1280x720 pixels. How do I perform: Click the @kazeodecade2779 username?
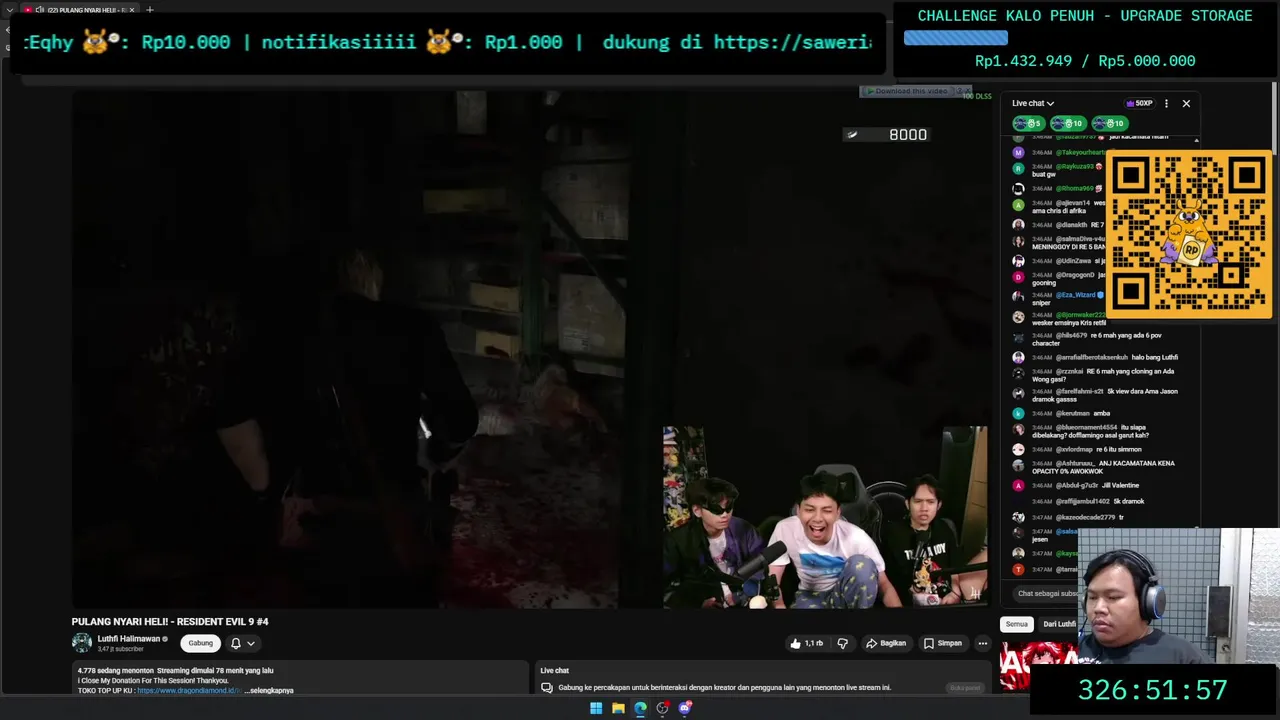coord(1085,517)
